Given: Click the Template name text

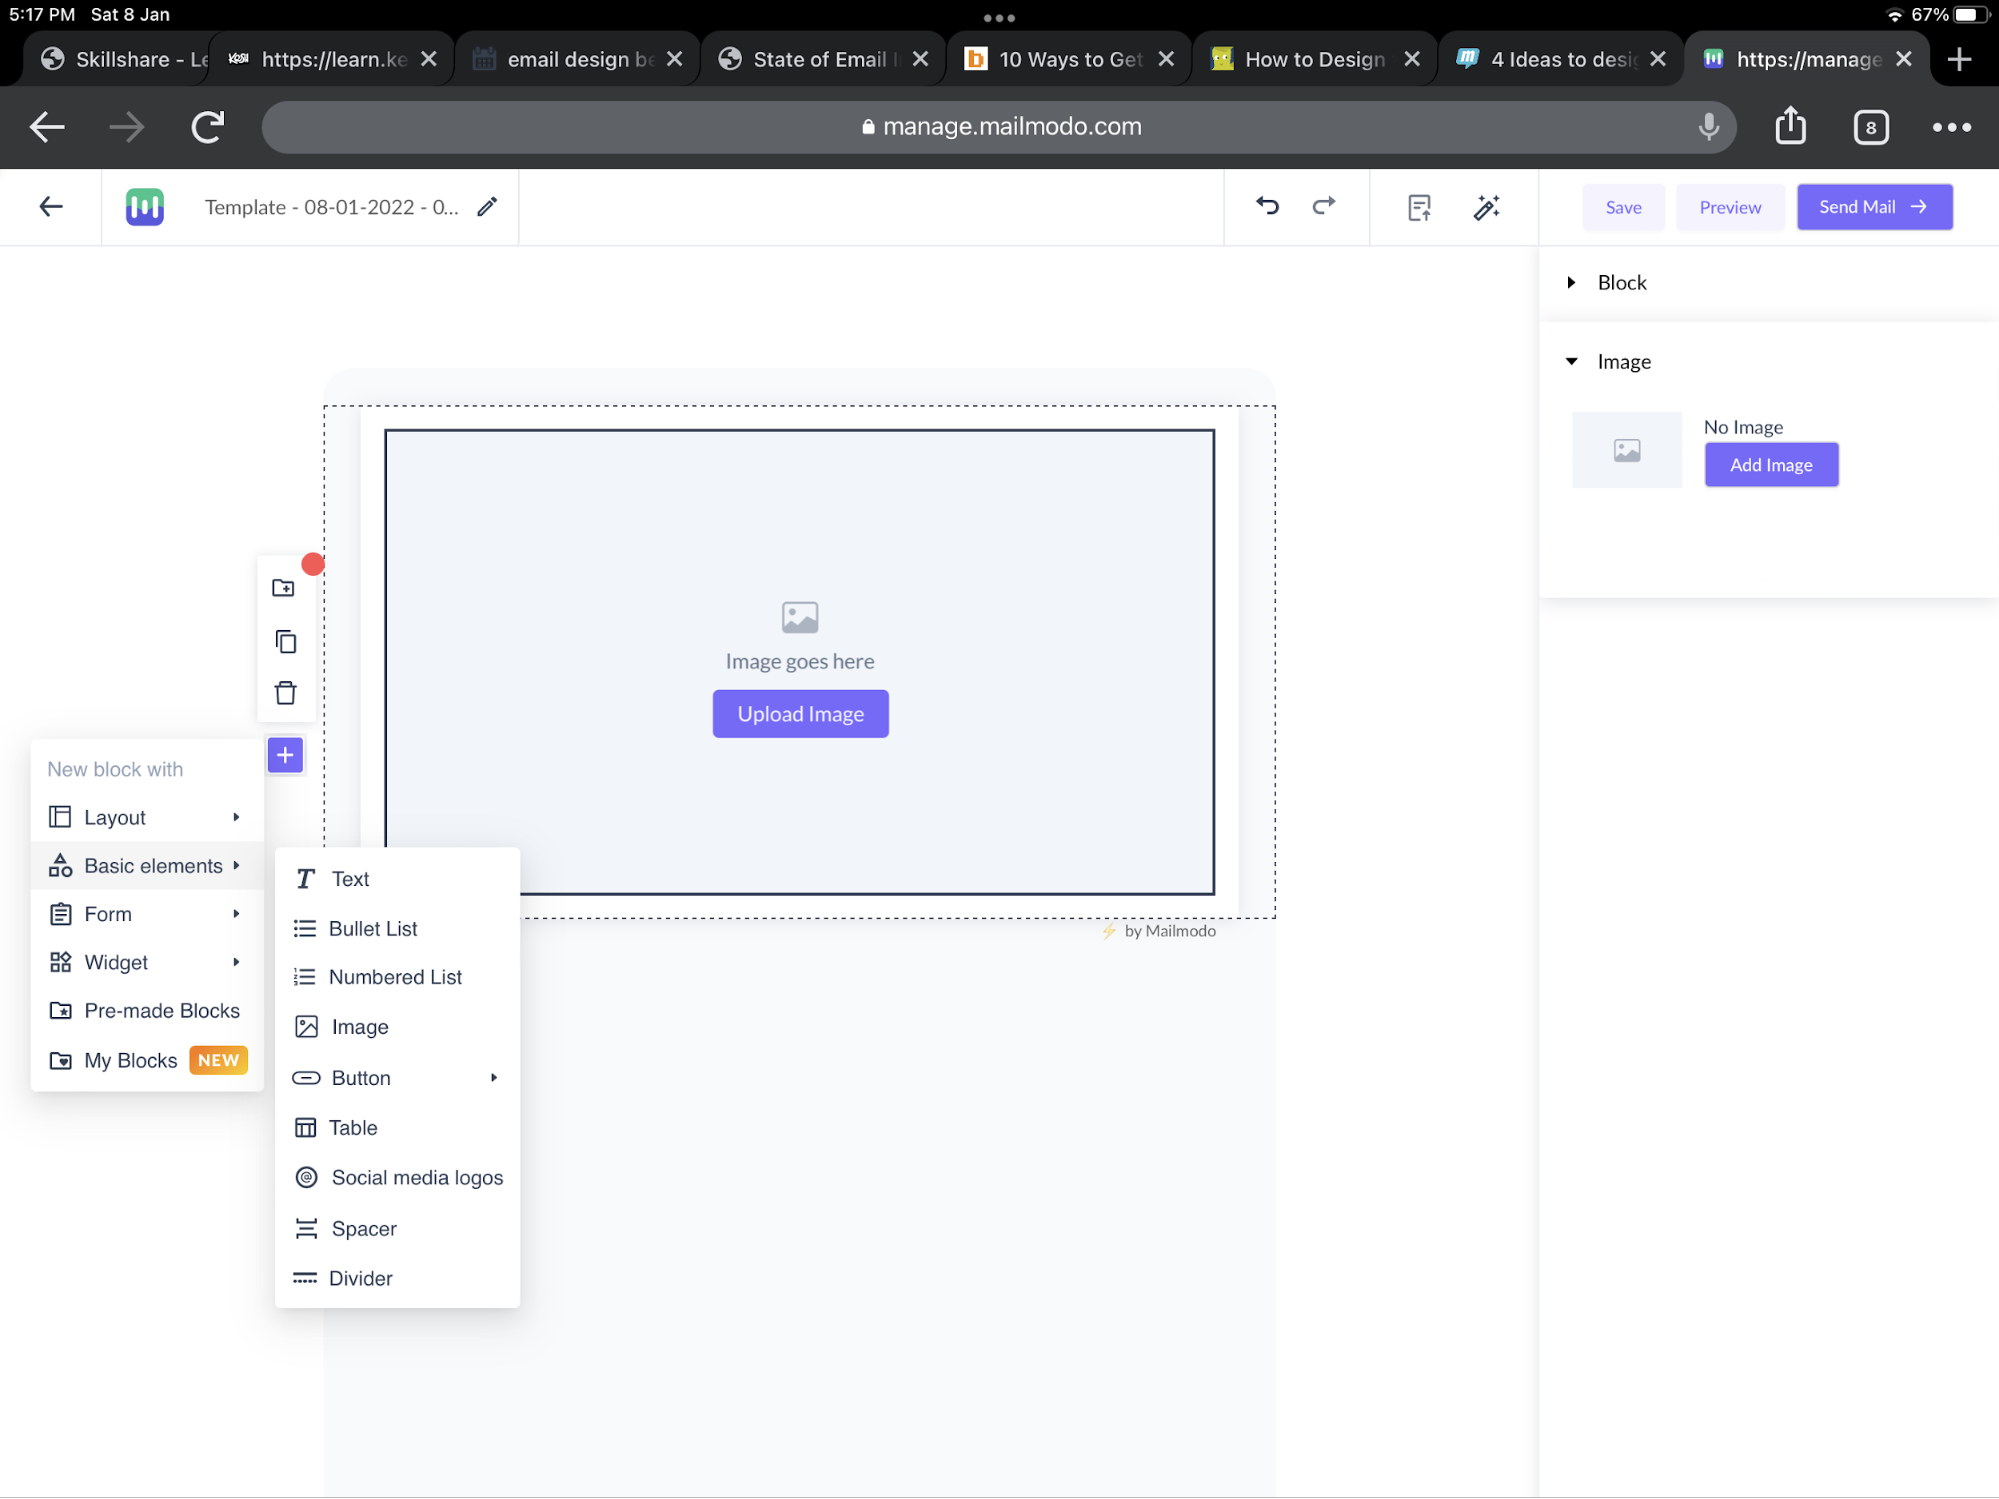Looking at the screenshot, I should pos(331,207).
